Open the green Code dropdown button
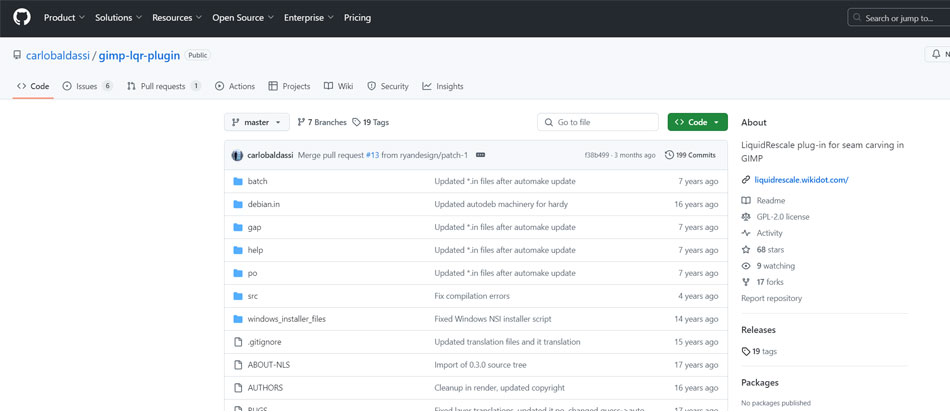 click(x=697, y=122)
